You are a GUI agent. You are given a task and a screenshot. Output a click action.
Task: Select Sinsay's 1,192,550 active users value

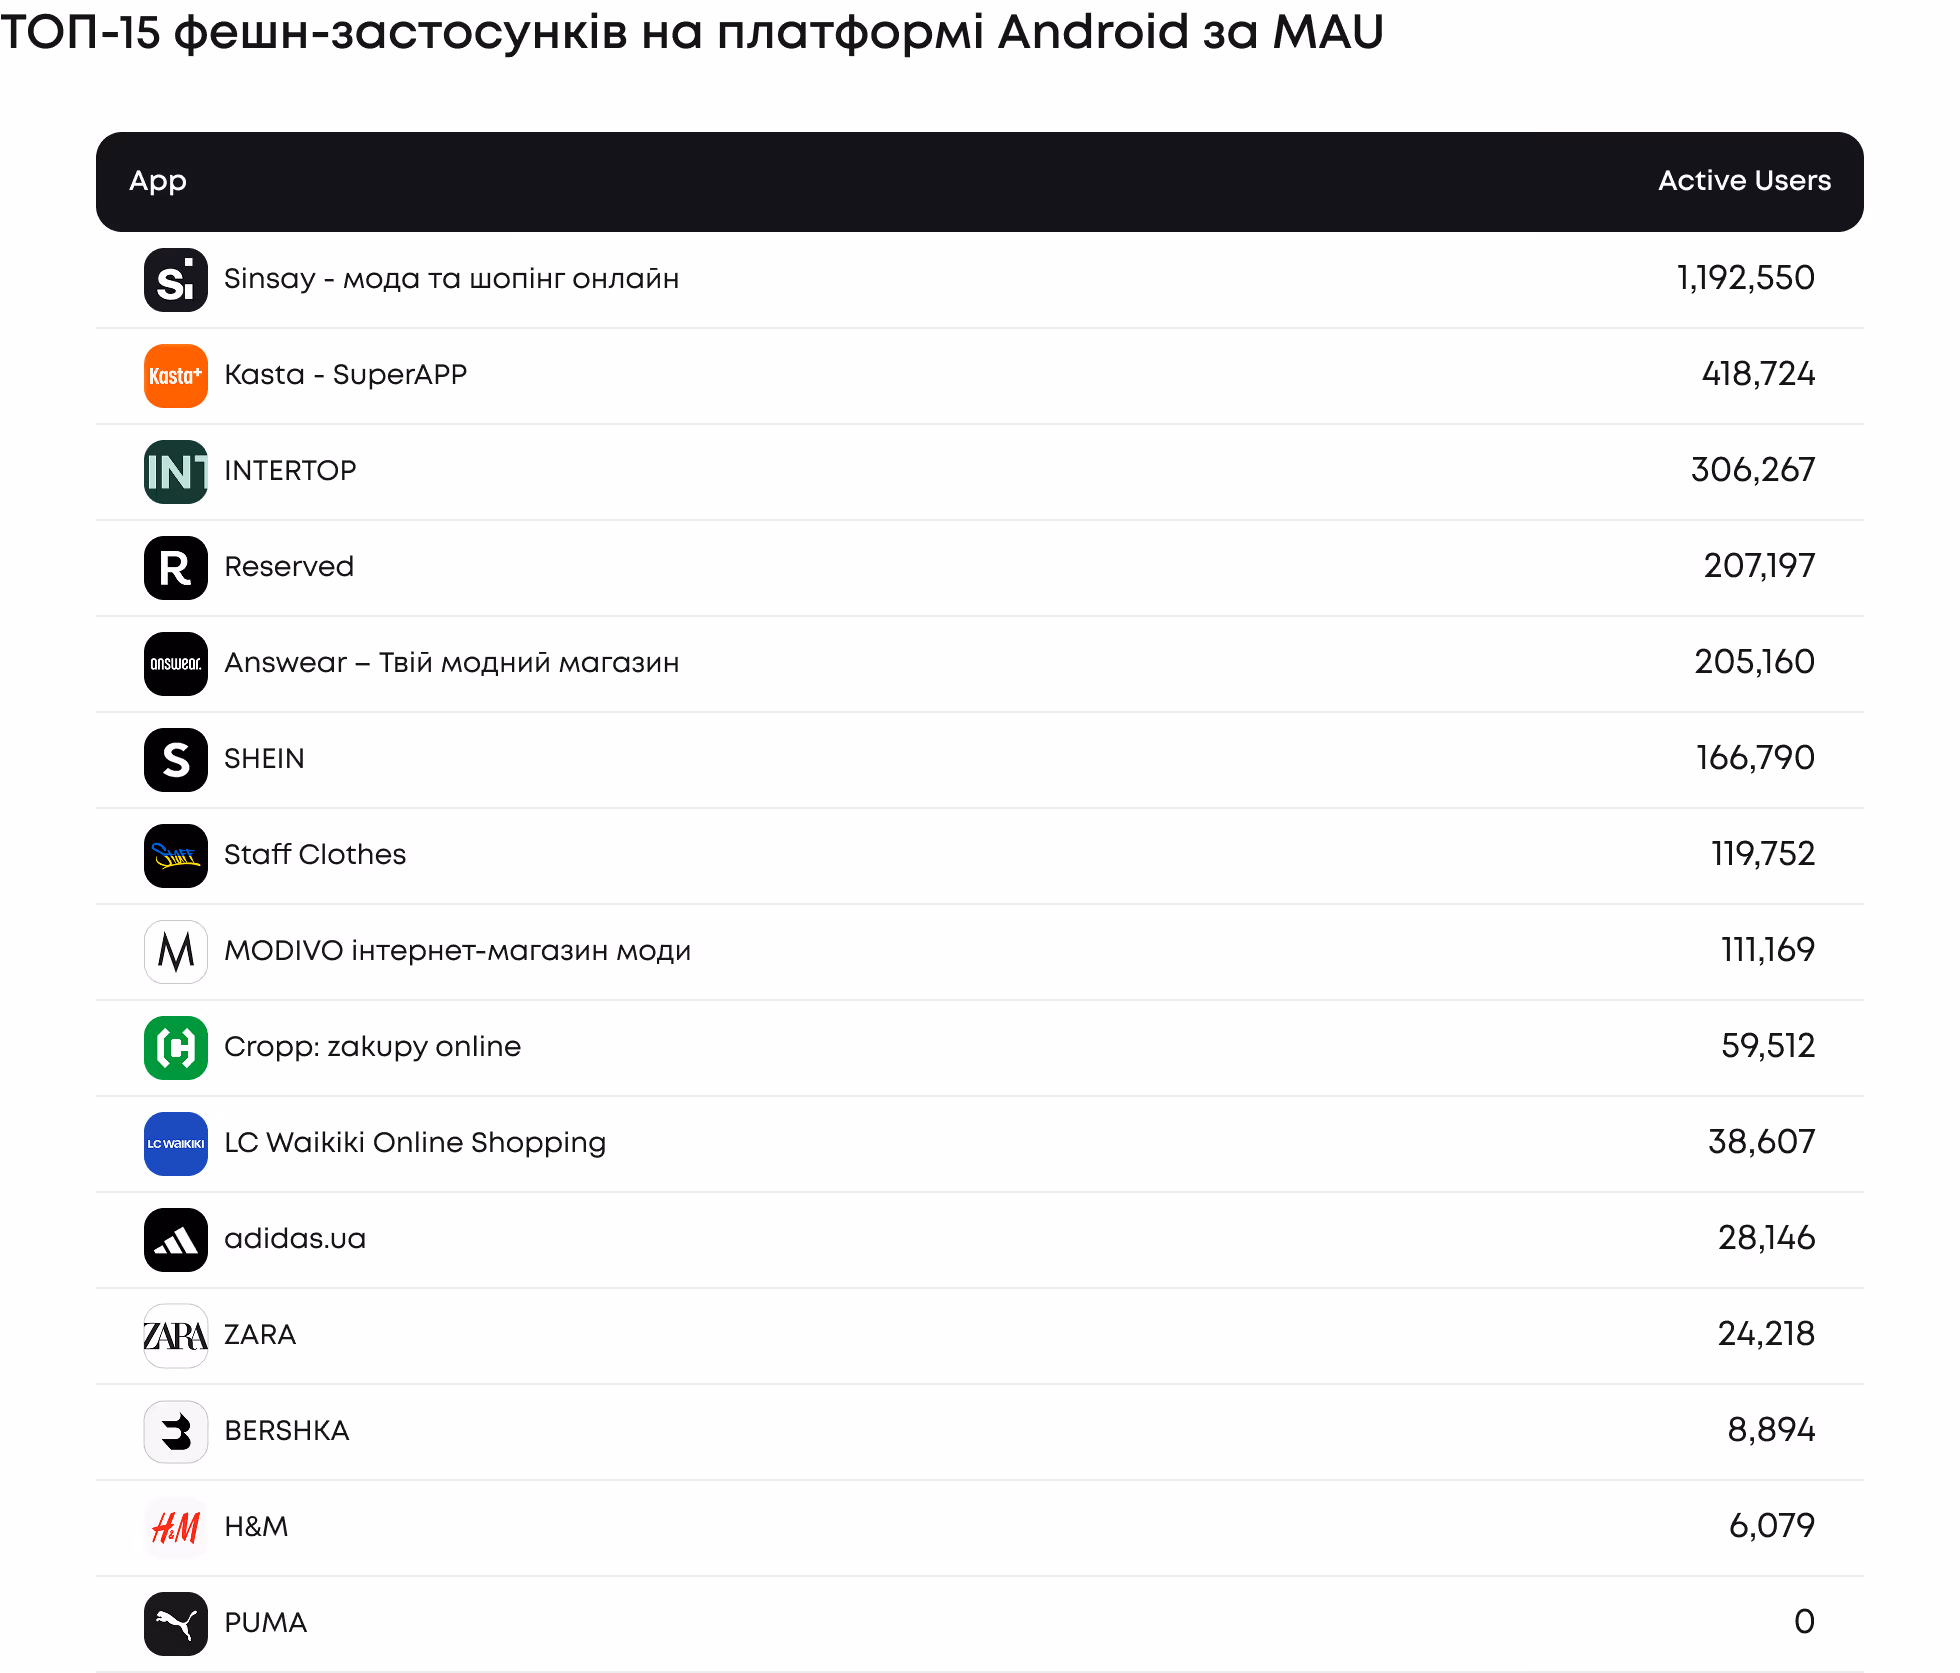(x=1745, y=278)
